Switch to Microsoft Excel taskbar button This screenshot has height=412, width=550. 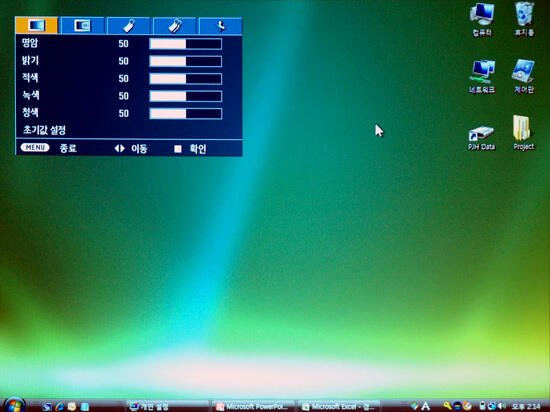[338, 406]
